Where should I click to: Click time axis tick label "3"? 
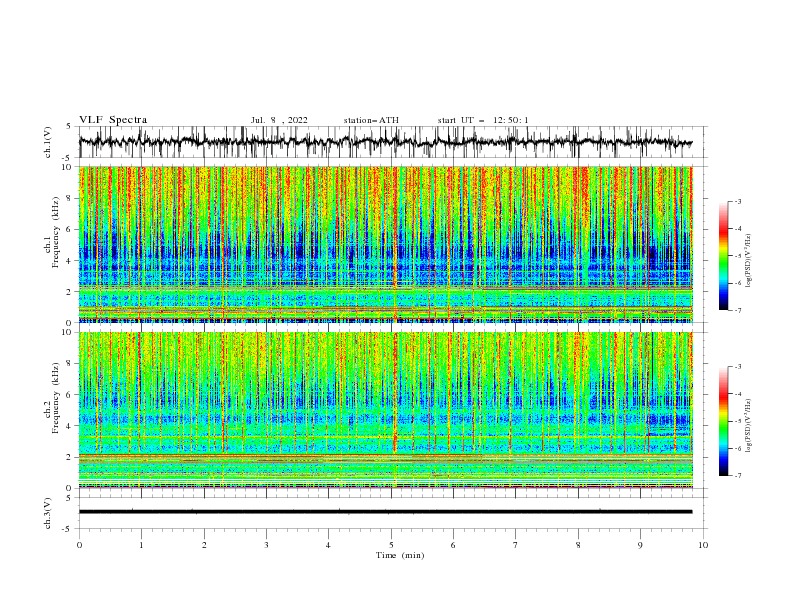pyautogui.click(x=266, y=545)
